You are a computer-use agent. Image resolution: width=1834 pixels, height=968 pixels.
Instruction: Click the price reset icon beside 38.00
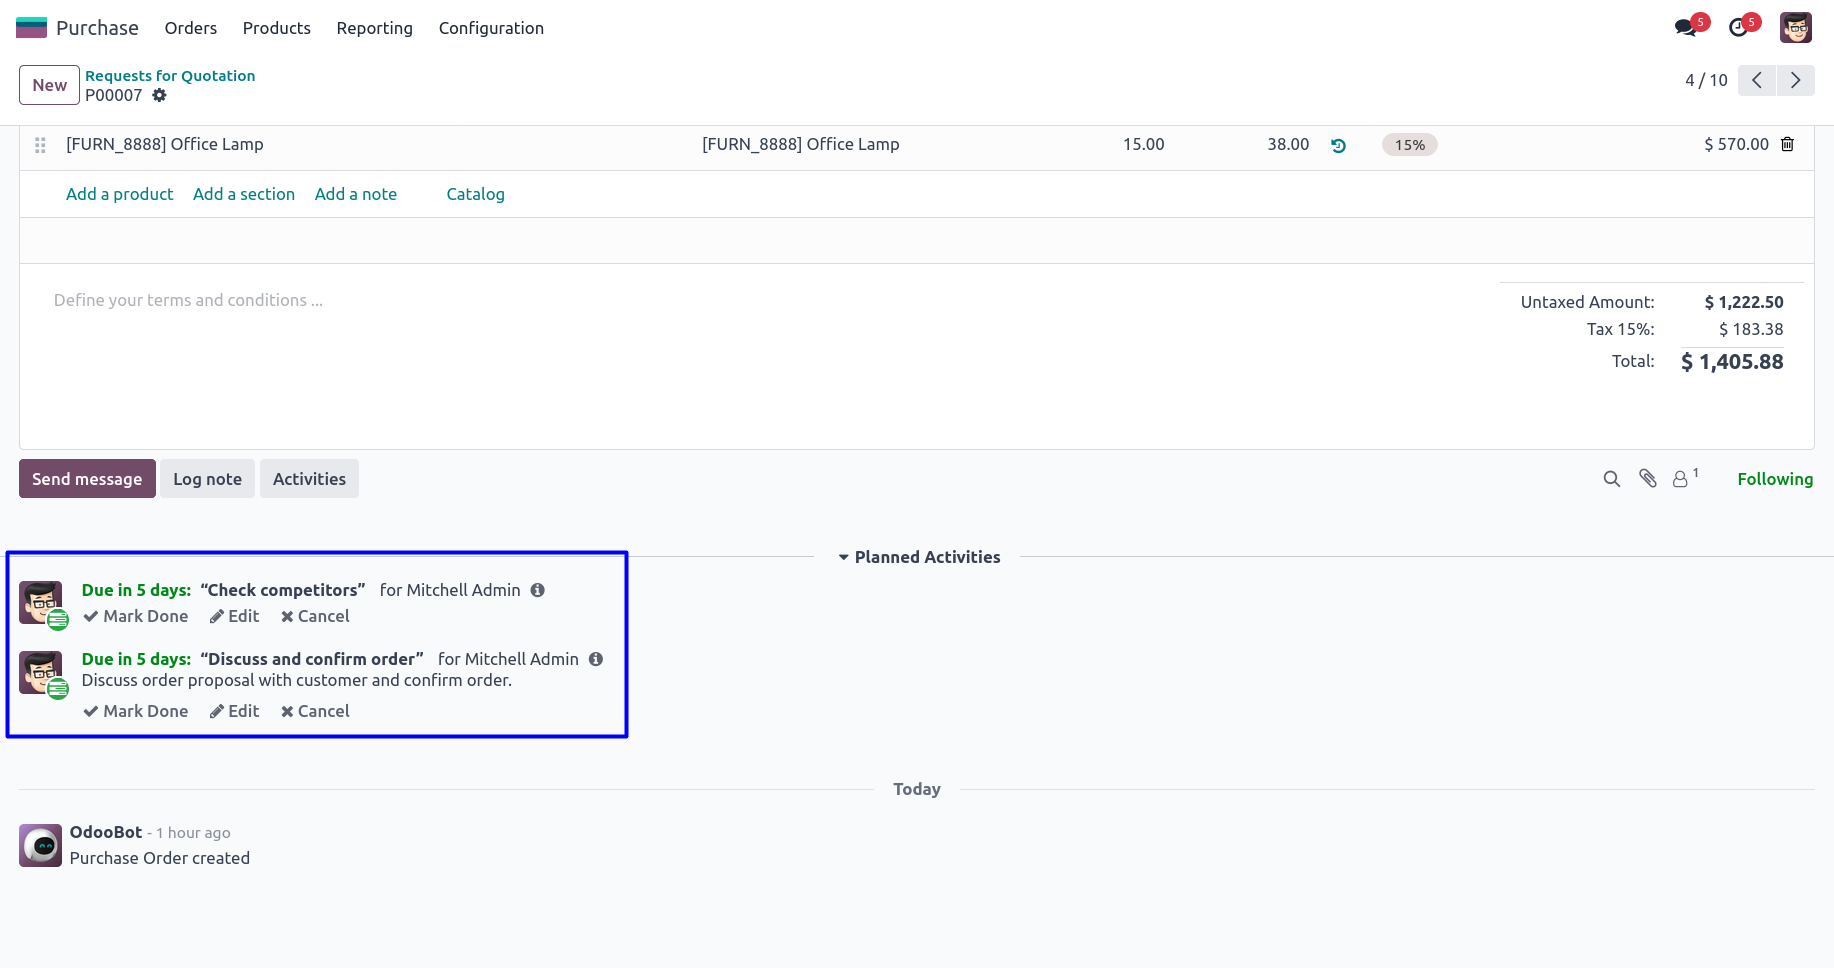(x=1338, y=146)
